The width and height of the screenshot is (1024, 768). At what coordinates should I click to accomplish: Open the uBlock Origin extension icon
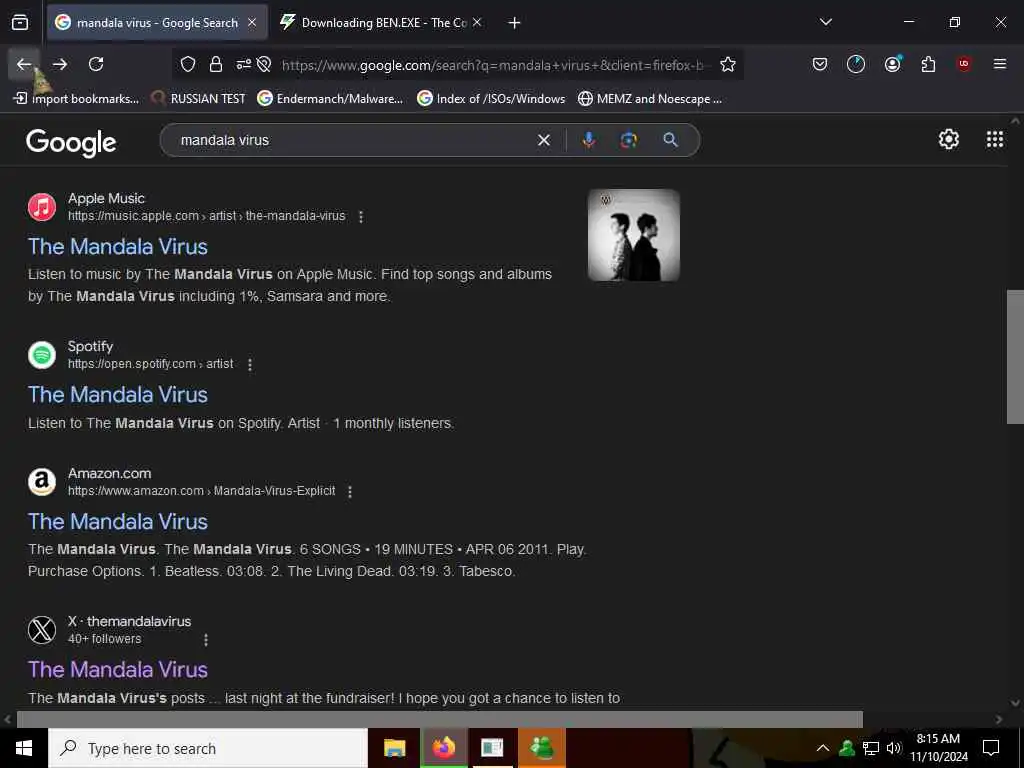point(964,64)
